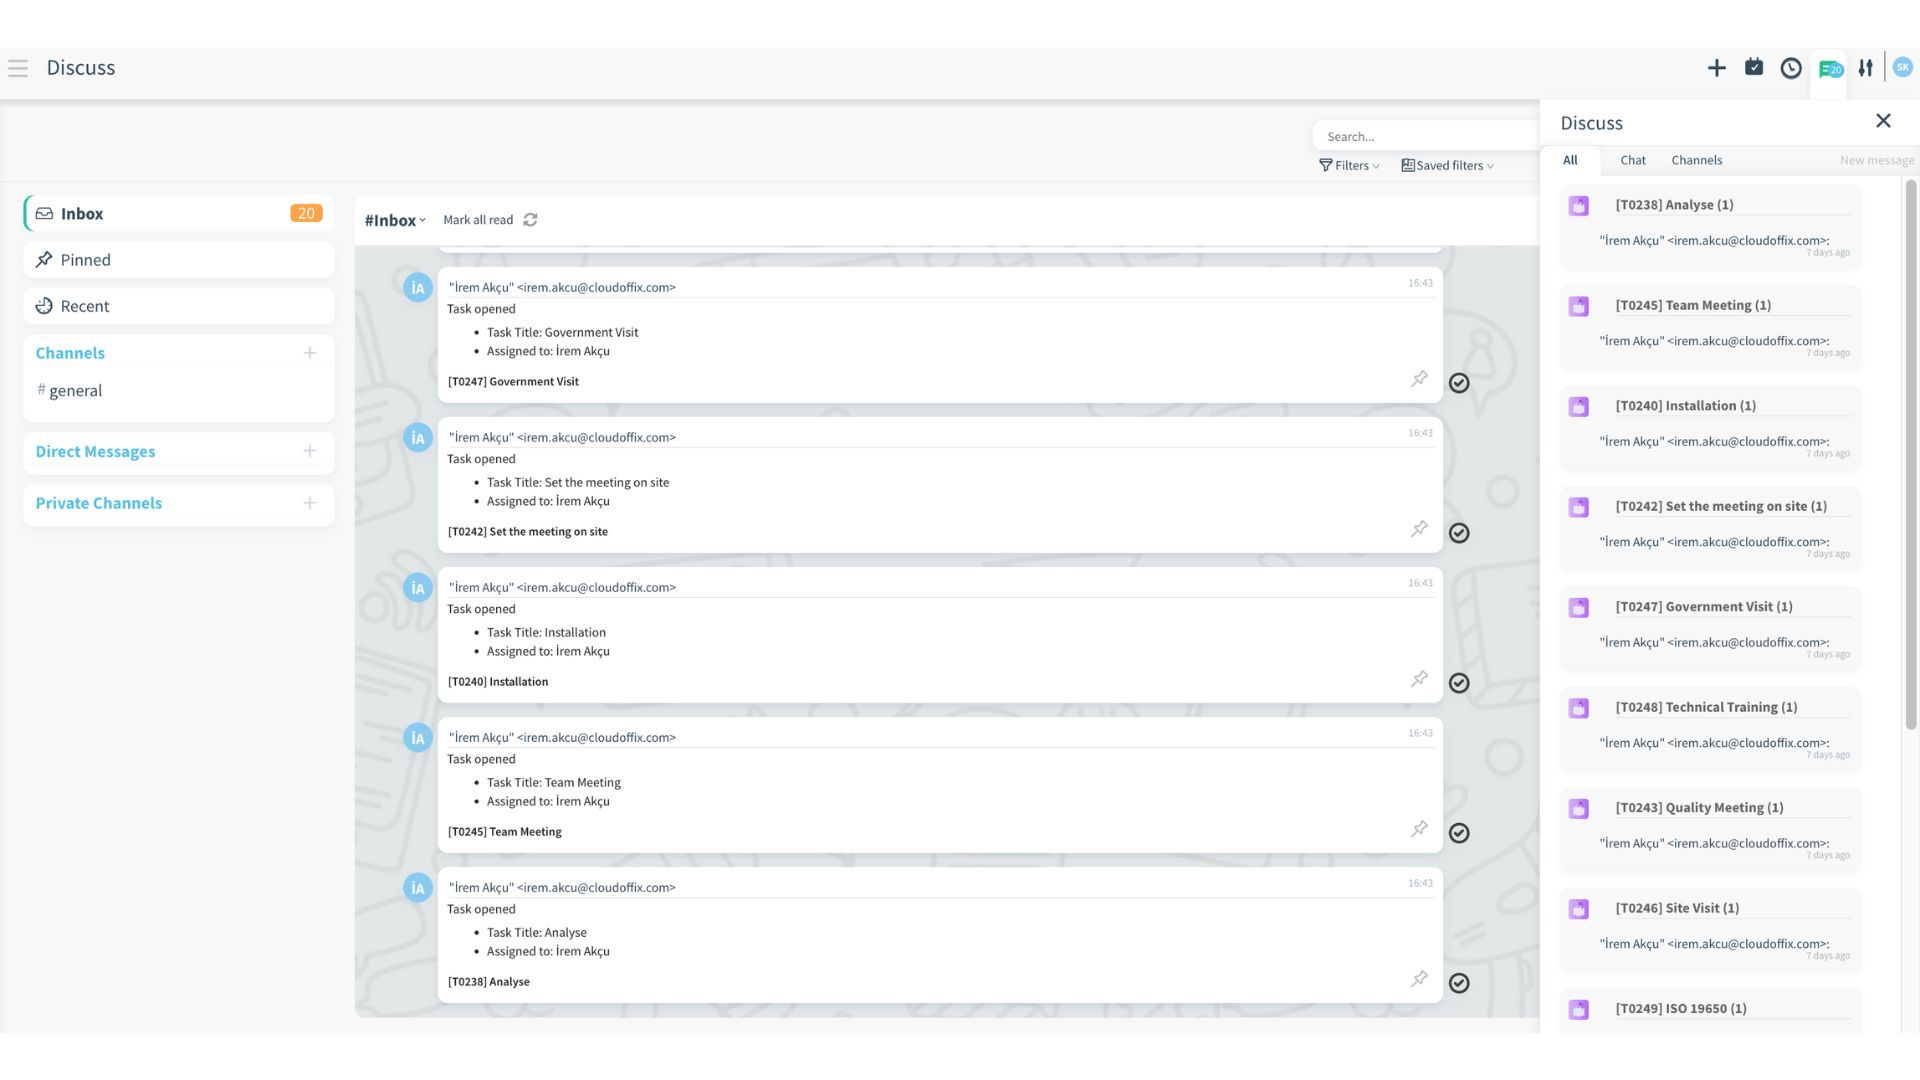Click the calendar/todo icon in top bar
The height and width of the screenshot is (1080, 1920).
pyautogui.click(x=1754, y=69)
